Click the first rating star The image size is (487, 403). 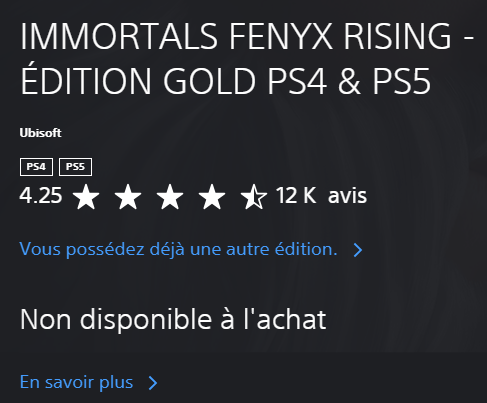86,196
